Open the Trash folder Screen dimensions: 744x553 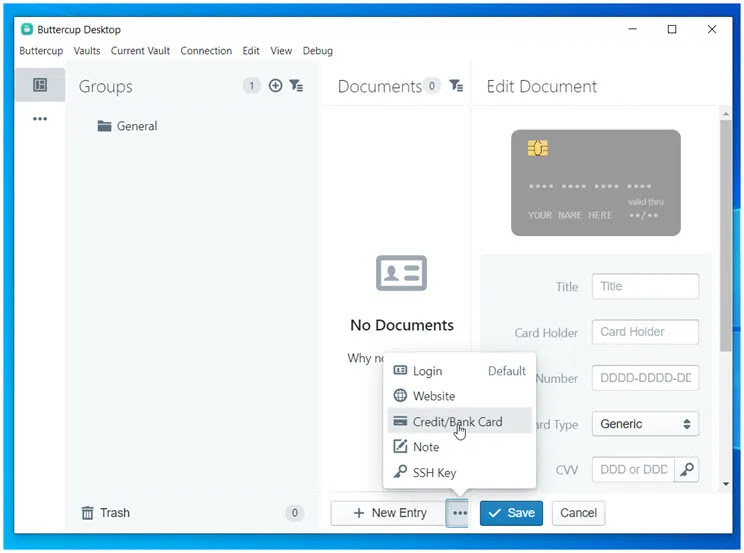(x=105, y=513)
